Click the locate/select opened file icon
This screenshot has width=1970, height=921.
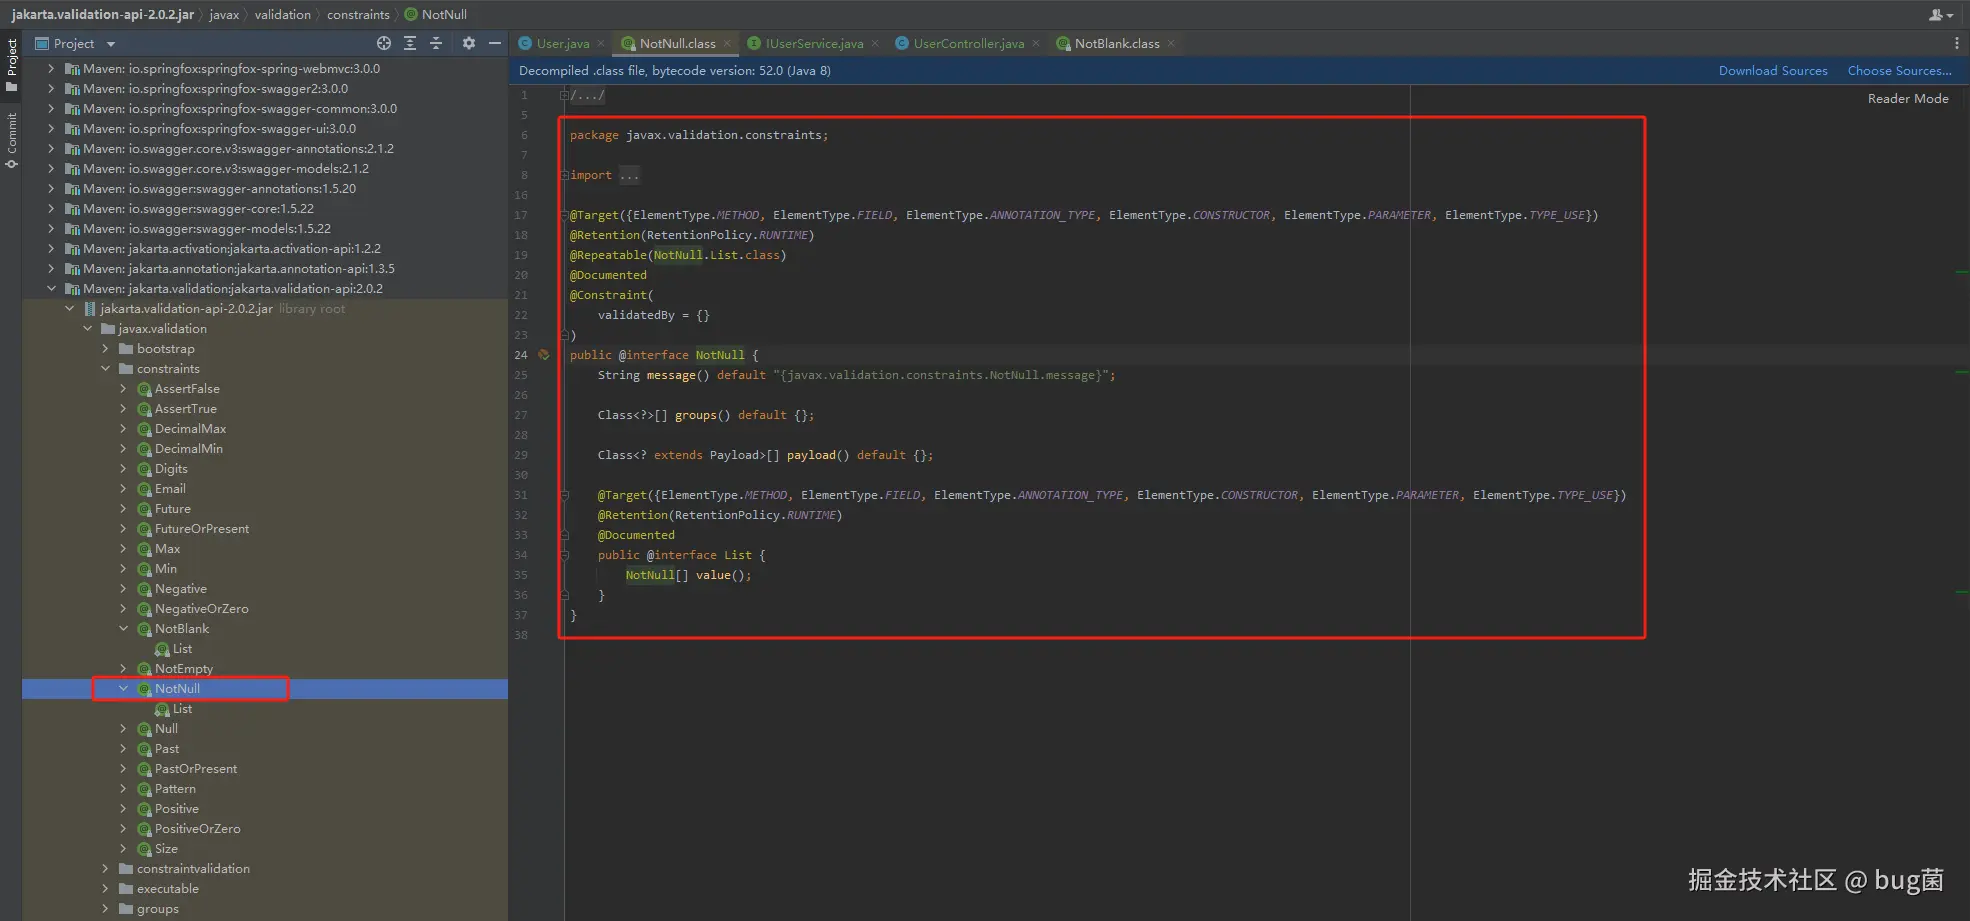point(384,43)
